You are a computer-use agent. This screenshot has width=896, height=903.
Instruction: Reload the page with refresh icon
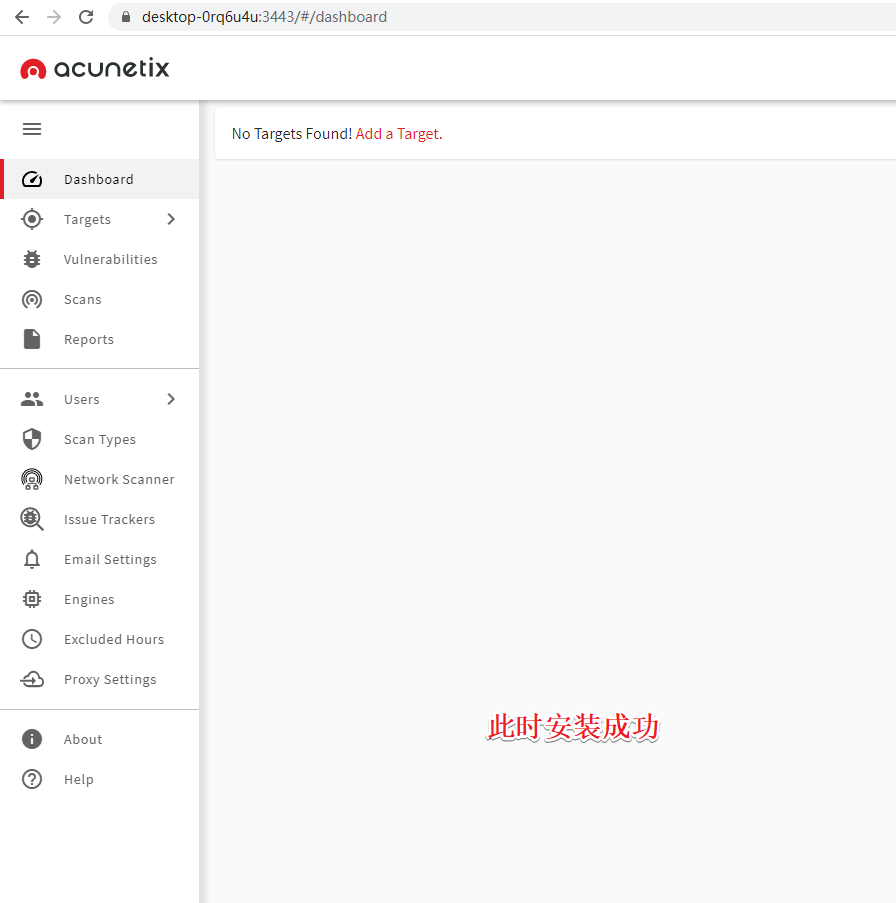pyautogui.click(x=86, y=17)
